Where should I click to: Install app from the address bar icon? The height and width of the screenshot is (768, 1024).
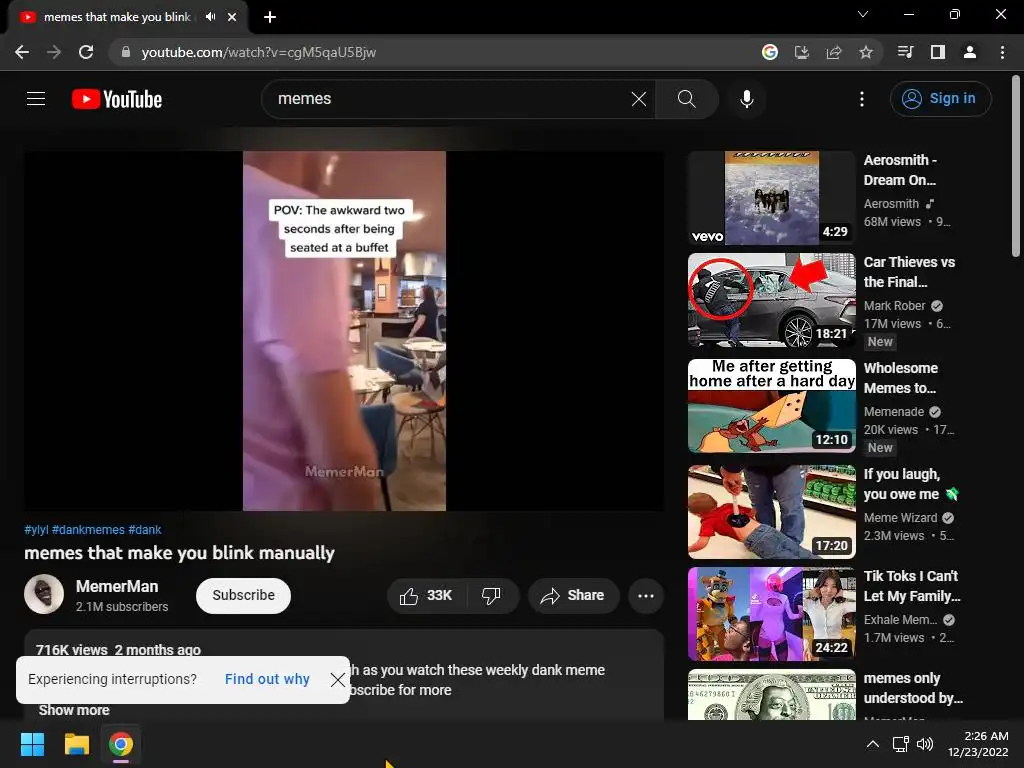pos(802,52)
